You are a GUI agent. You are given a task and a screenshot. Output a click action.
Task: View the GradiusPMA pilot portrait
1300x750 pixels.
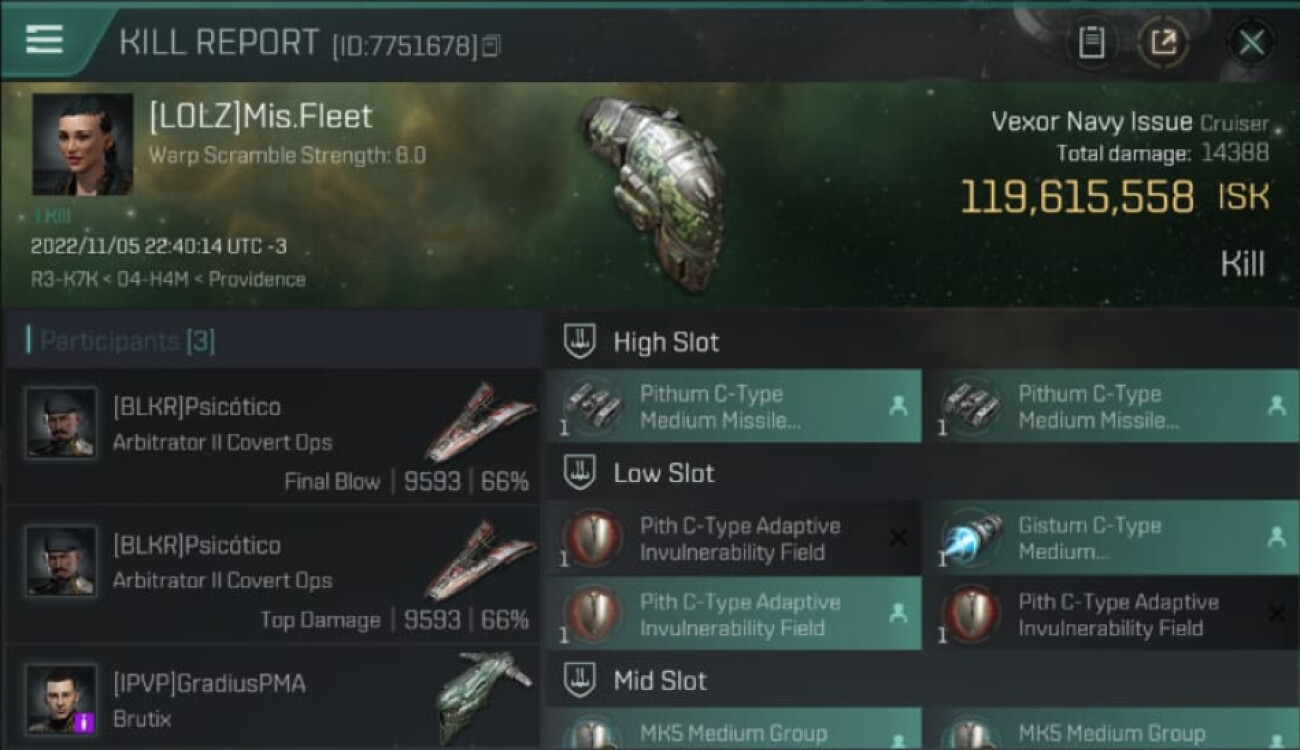(61, 699)
